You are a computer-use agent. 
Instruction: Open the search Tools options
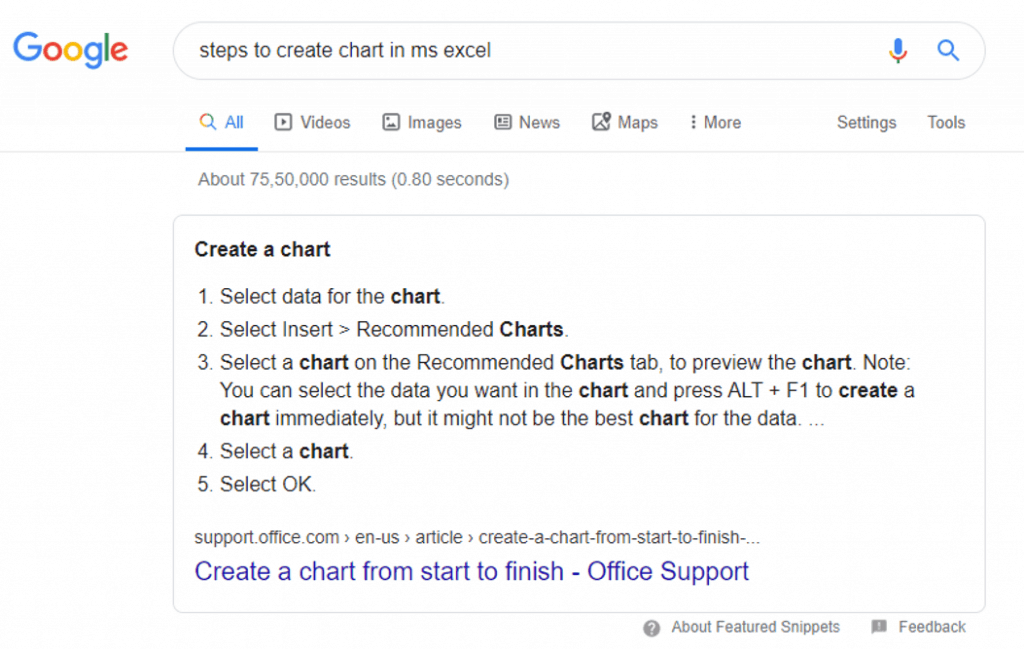coord(946,122)
